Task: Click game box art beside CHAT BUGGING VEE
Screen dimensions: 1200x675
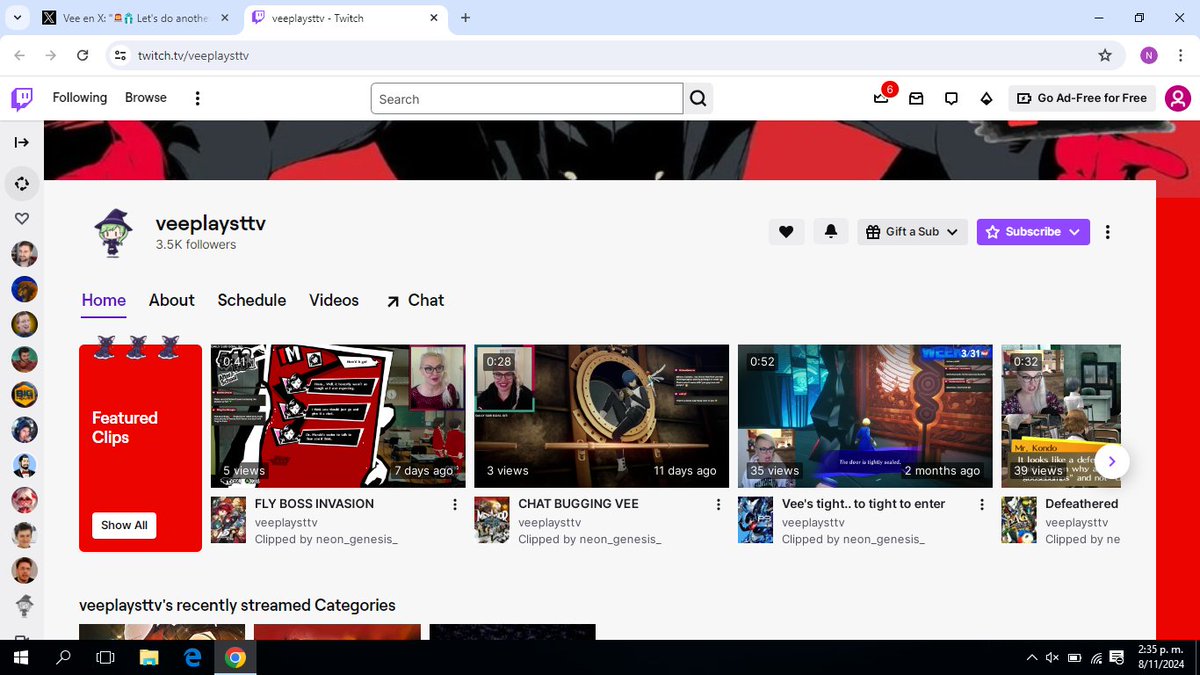Action: 492,520
